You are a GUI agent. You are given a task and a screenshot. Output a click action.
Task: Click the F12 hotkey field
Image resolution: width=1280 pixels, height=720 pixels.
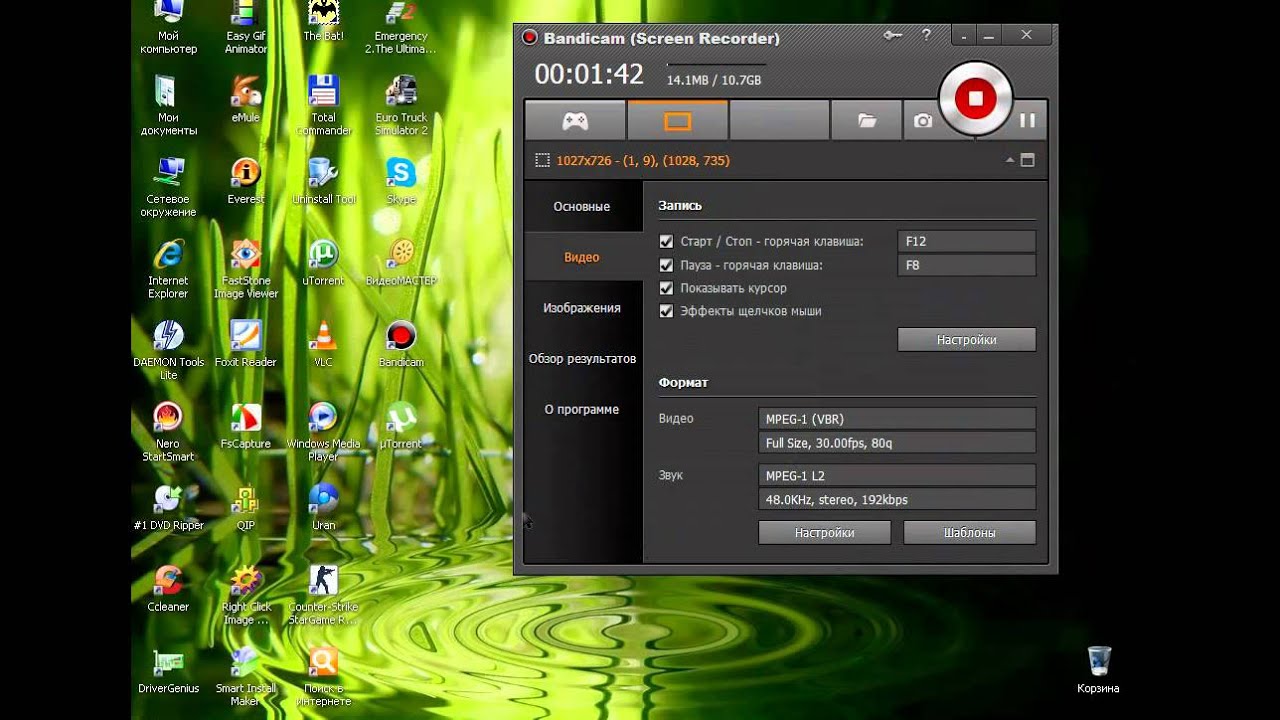[x=967, y=242]
